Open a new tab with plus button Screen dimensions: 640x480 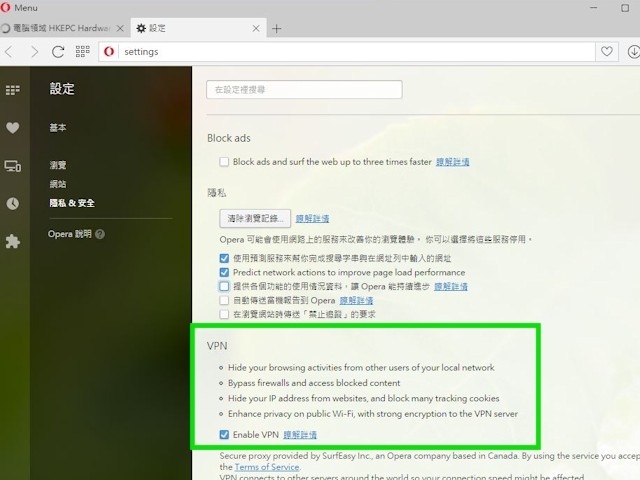coord(277,29)
